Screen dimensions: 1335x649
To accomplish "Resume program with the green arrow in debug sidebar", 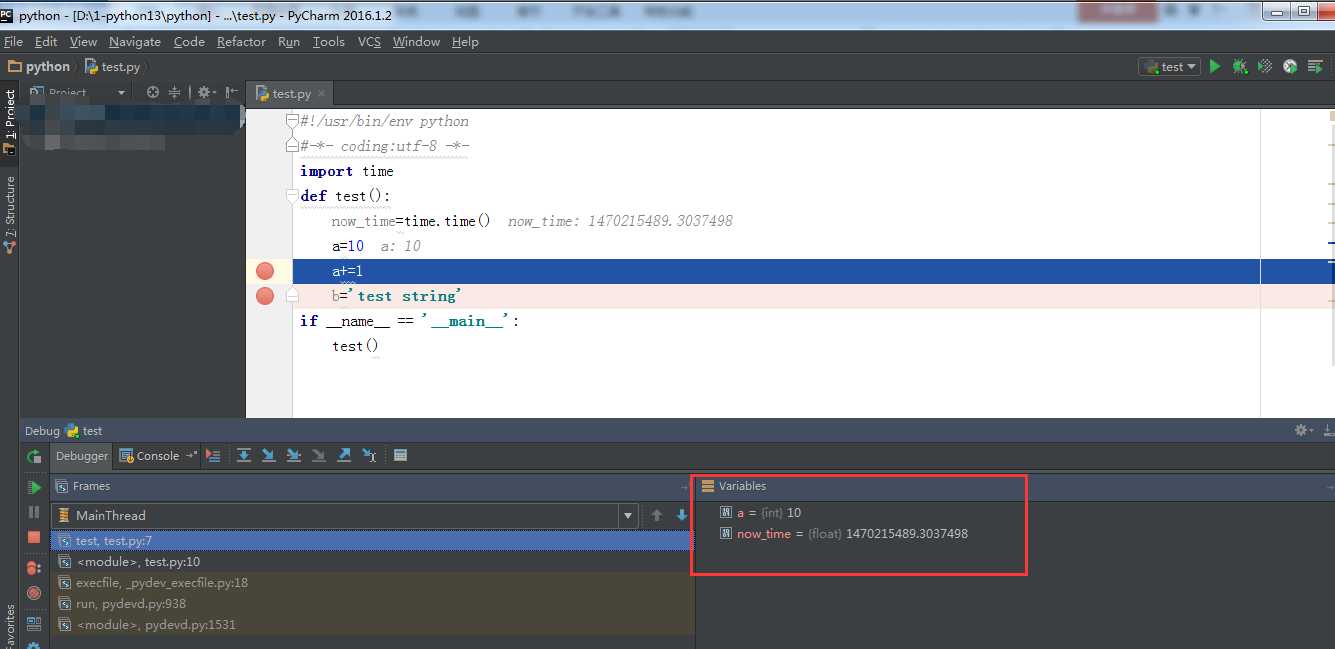I will [34, 487].
